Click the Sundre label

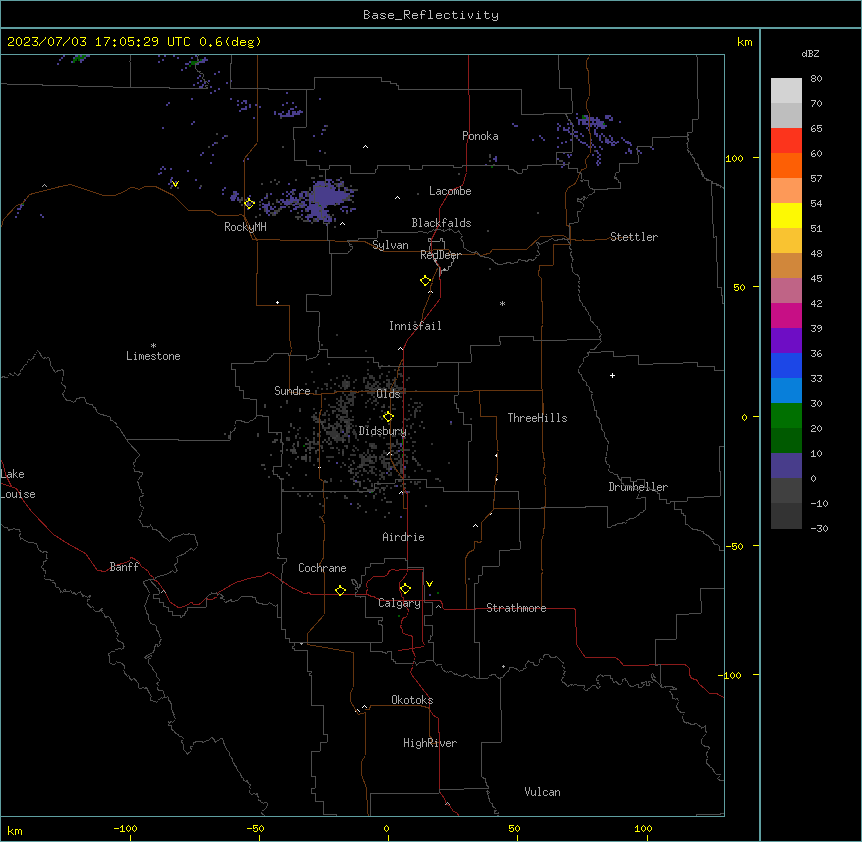click(x=292, y=391)
